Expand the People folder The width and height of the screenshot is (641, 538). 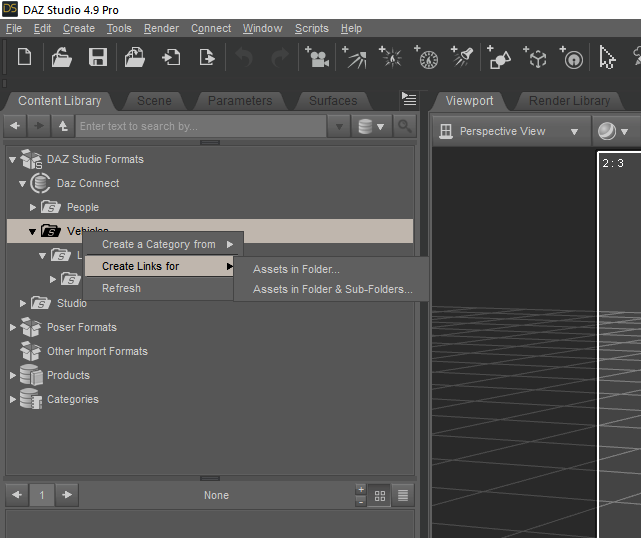point(33,208)
